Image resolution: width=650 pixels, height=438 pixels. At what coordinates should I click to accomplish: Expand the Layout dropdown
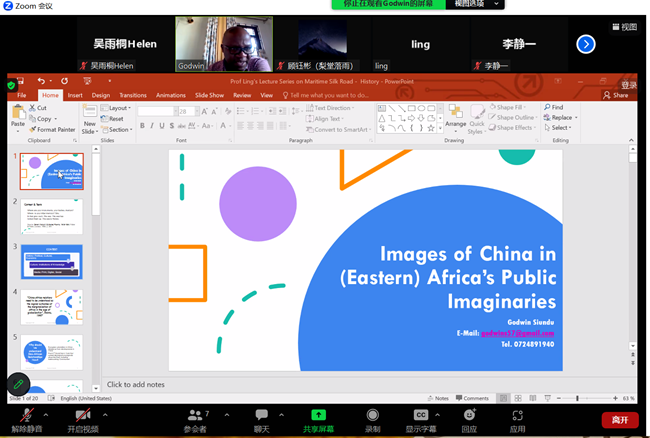(119, 108)
